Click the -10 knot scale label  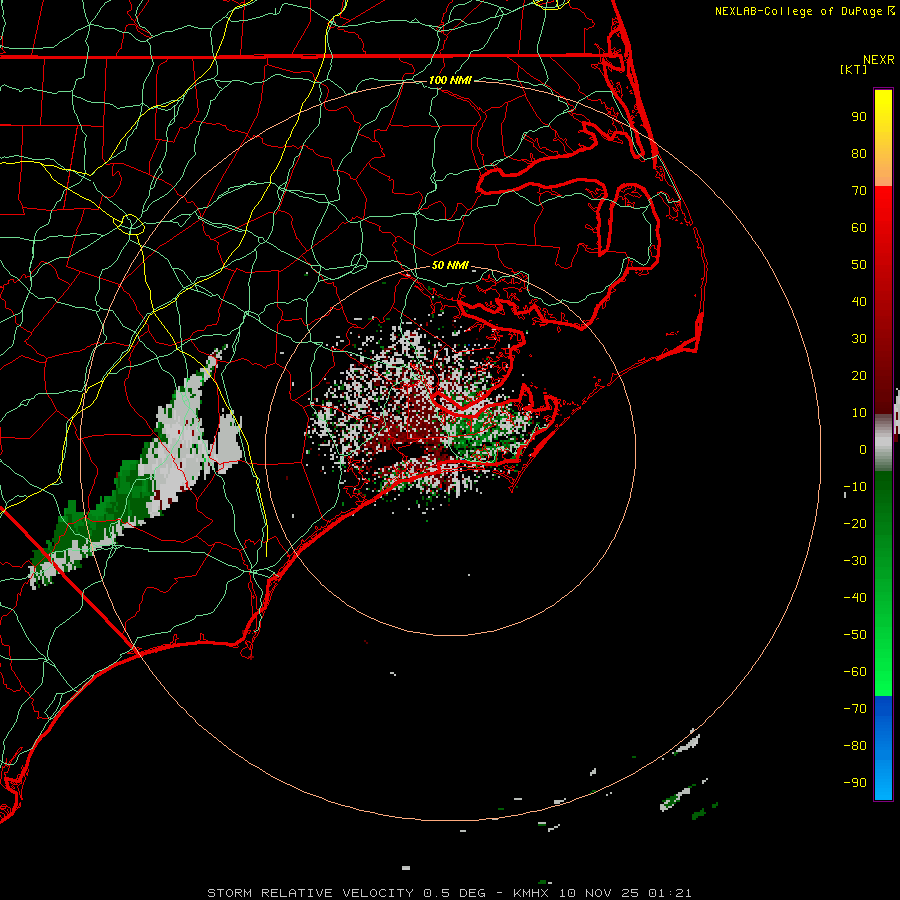(x=855, y=487)
